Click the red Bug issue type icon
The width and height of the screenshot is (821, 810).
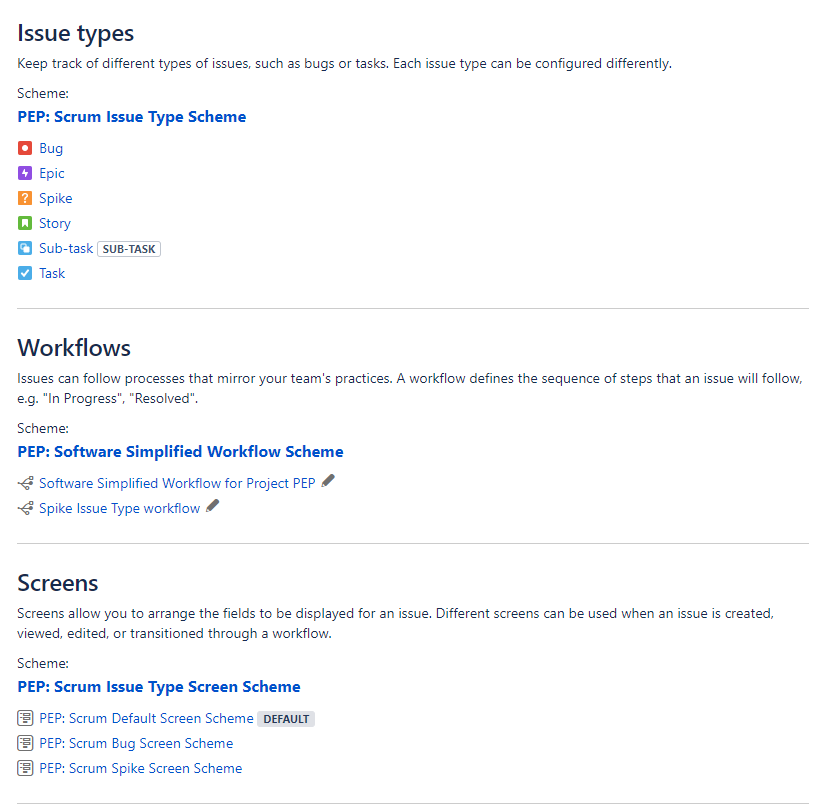(x=23, y=148)
